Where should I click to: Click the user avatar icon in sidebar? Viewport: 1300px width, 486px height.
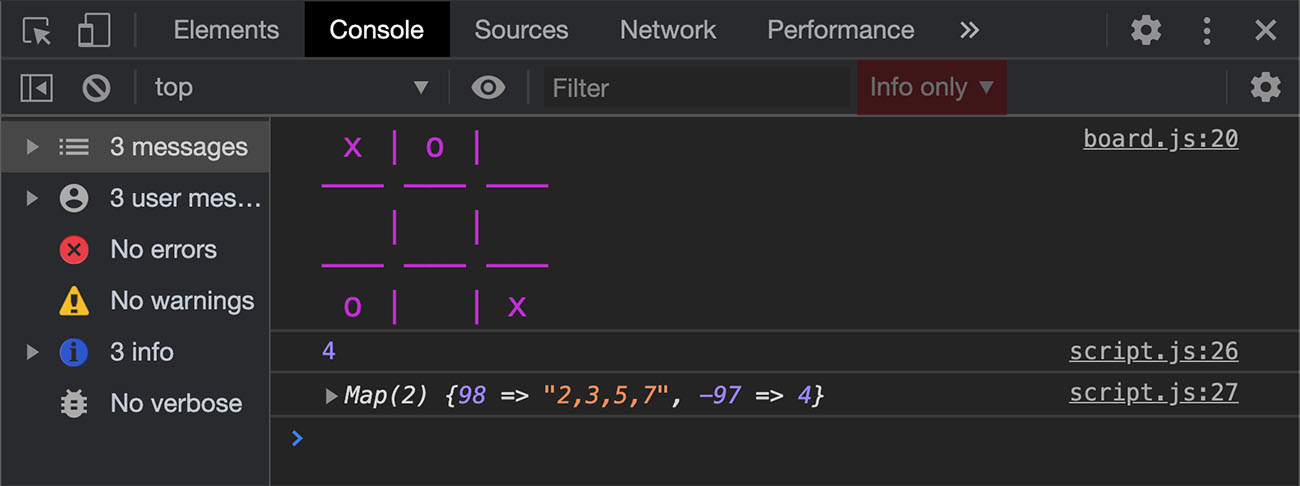pyautogui.click(x=74, y=198)
